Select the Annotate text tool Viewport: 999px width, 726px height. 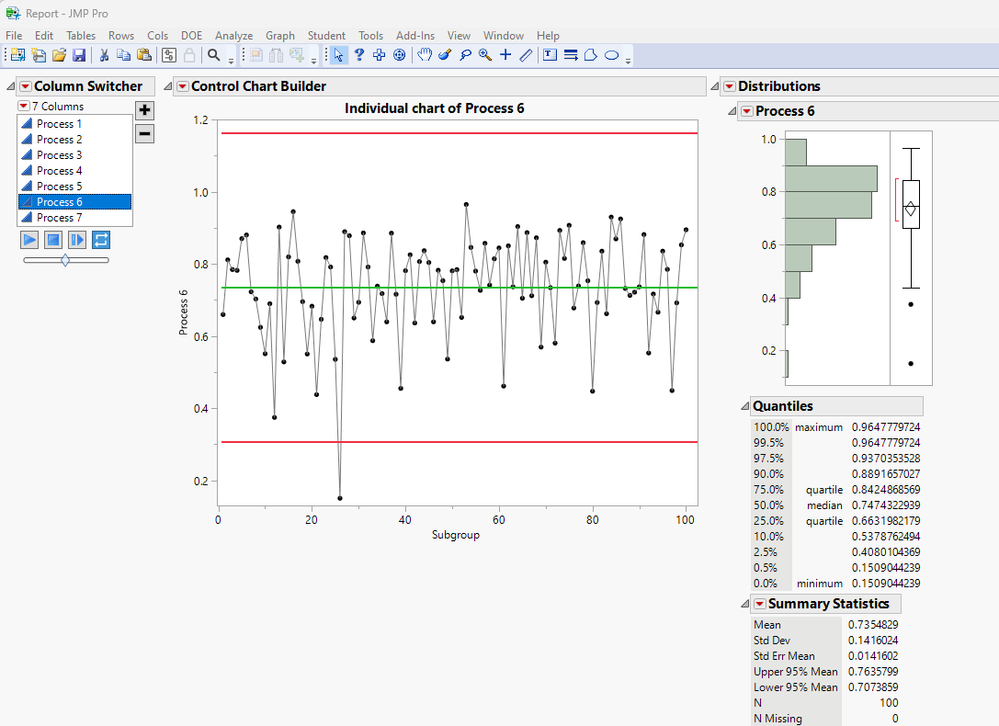[x=549, y=55]
